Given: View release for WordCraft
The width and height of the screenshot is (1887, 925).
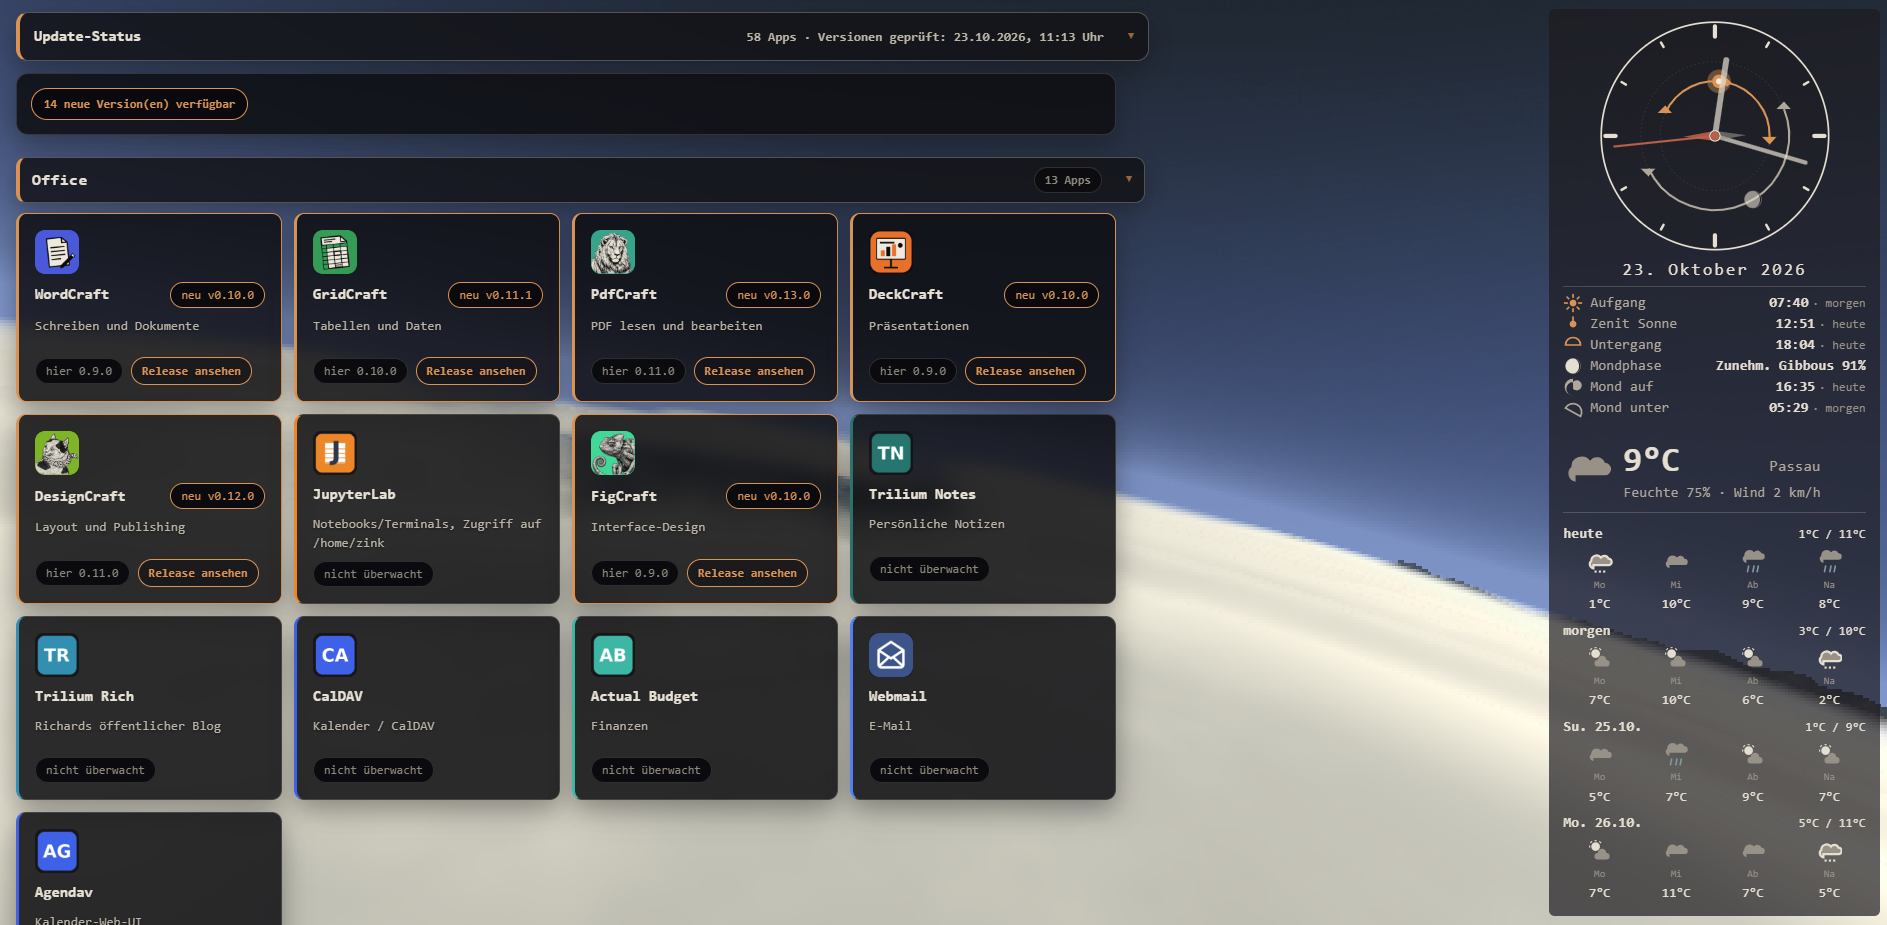Looking at the screenshot, I should click(191, 371).
